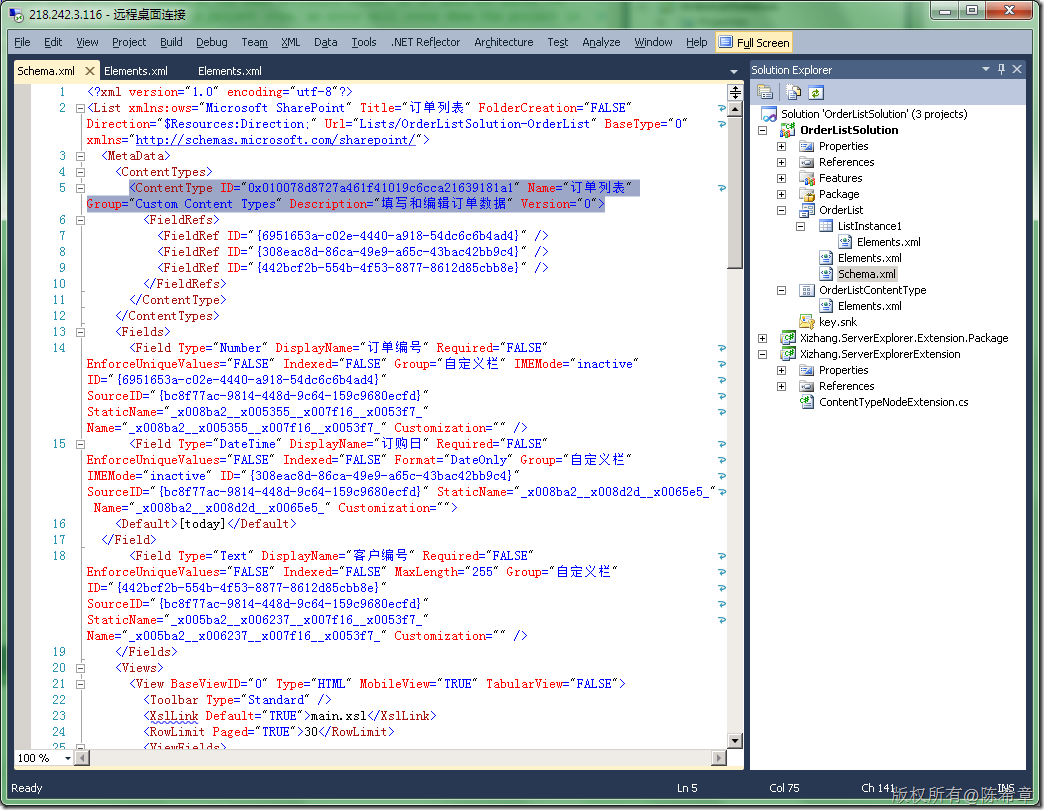
Task: Collapse the OrderList node
Action: pyautogui.click(x=782, y=210)
